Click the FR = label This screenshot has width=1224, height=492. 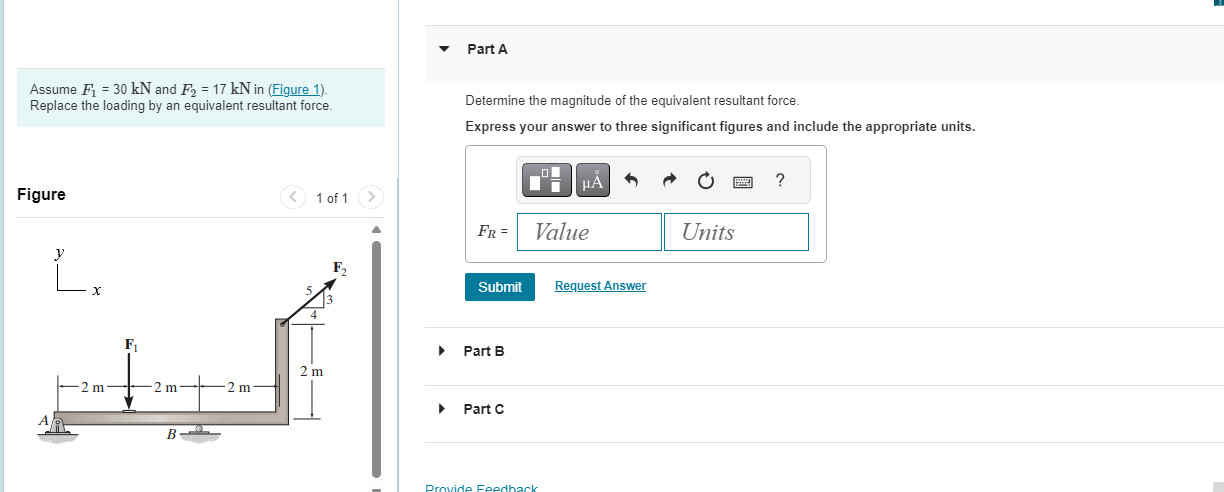(x=493, y=232)
